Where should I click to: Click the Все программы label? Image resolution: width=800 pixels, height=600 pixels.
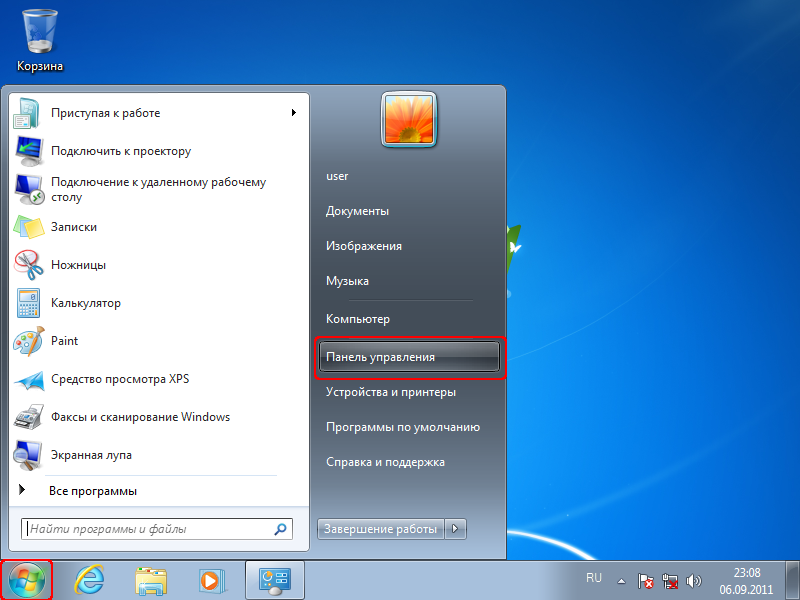pos(93,491)
